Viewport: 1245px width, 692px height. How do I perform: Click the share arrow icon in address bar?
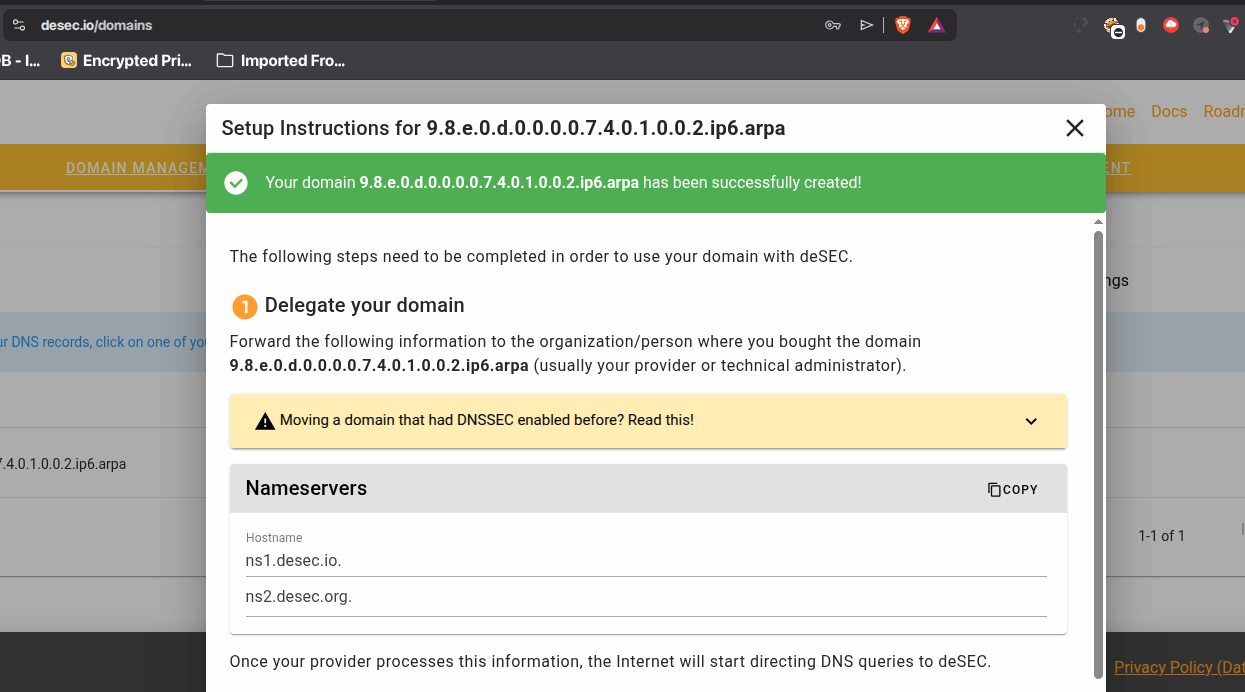(x=866, y=25)
